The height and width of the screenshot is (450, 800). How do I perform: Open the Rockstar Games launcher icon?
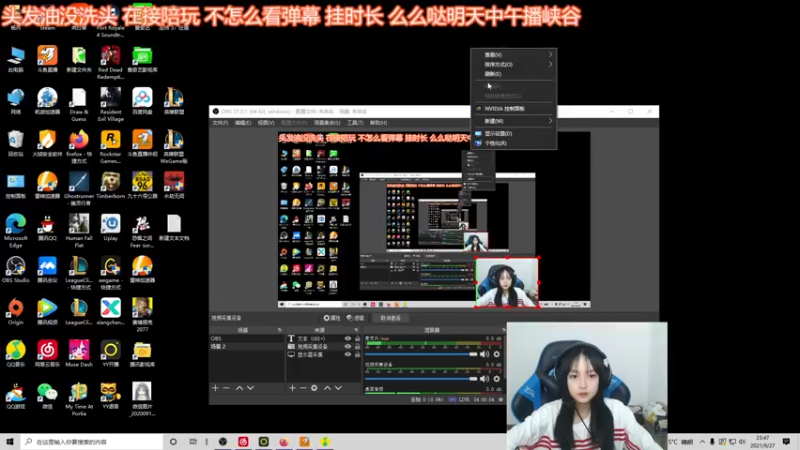(x=110, y=146)
